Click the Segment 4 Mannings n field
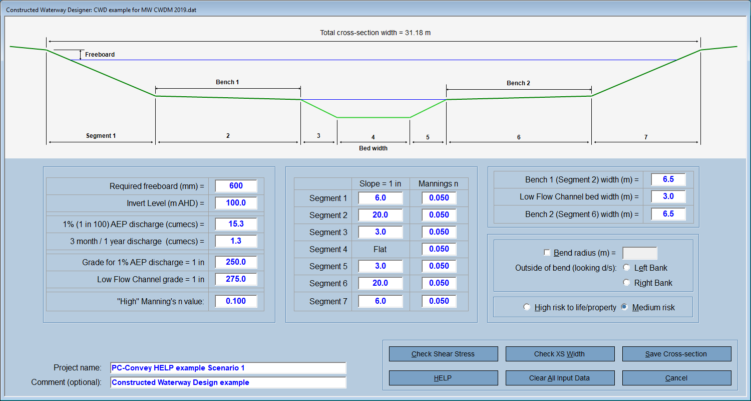This screenshot has width=751, height=401. coord(439,249)
